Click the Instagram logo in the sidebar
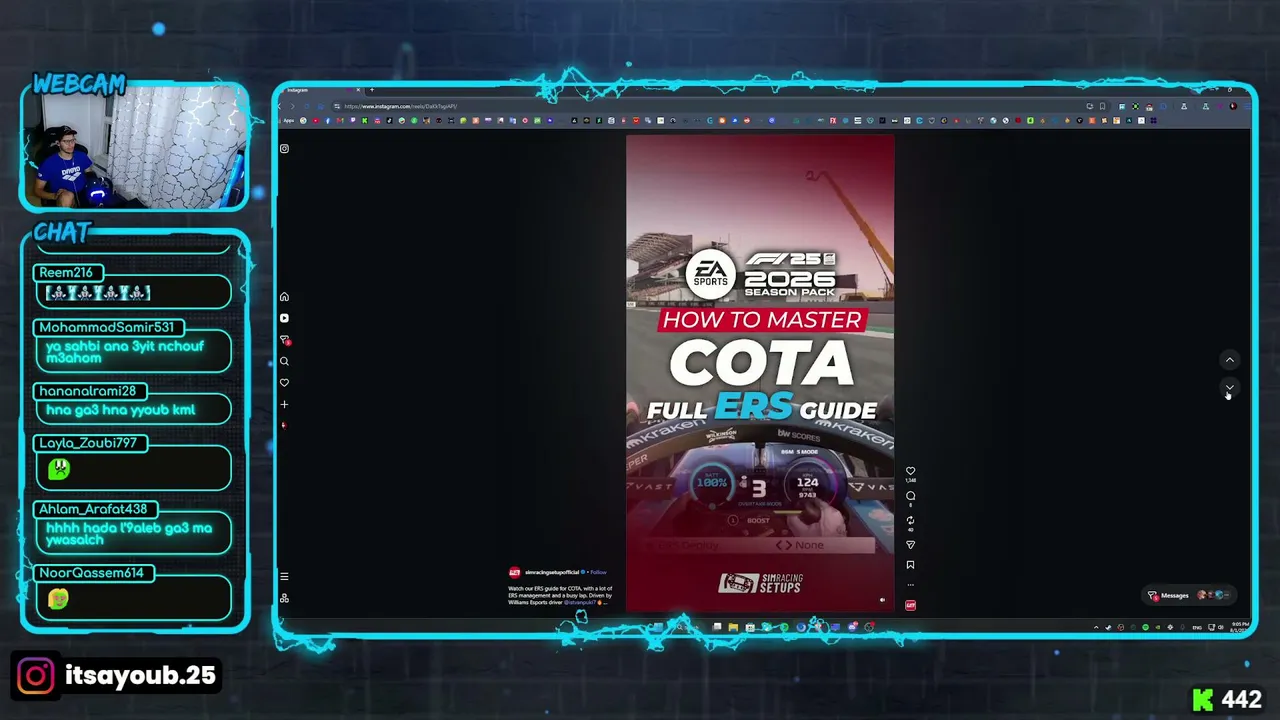 point(284,149)
